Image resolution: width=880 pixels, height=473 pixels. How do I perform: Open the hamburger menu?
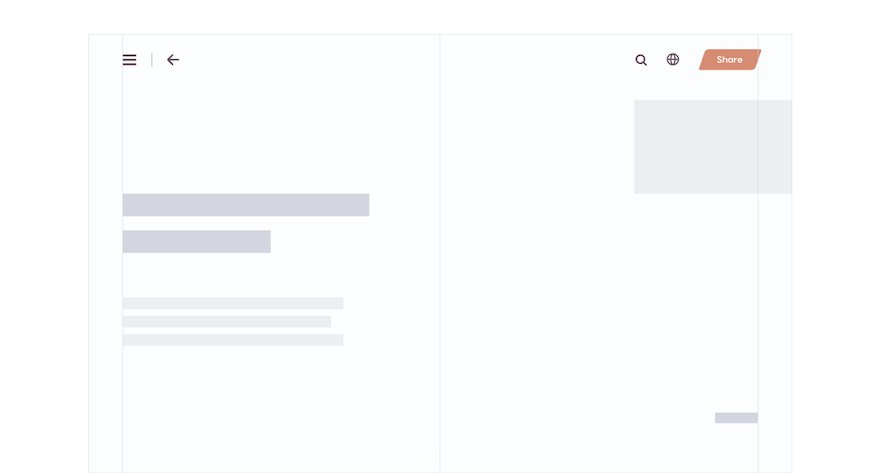pos(129,60)
